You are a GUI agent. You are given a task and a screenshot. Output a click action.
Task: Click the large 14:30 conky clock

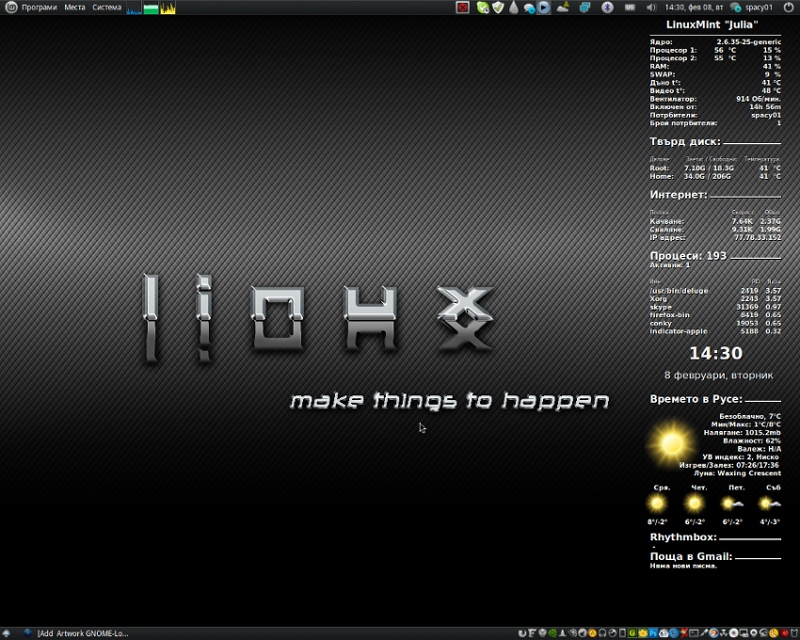(716, 353)
